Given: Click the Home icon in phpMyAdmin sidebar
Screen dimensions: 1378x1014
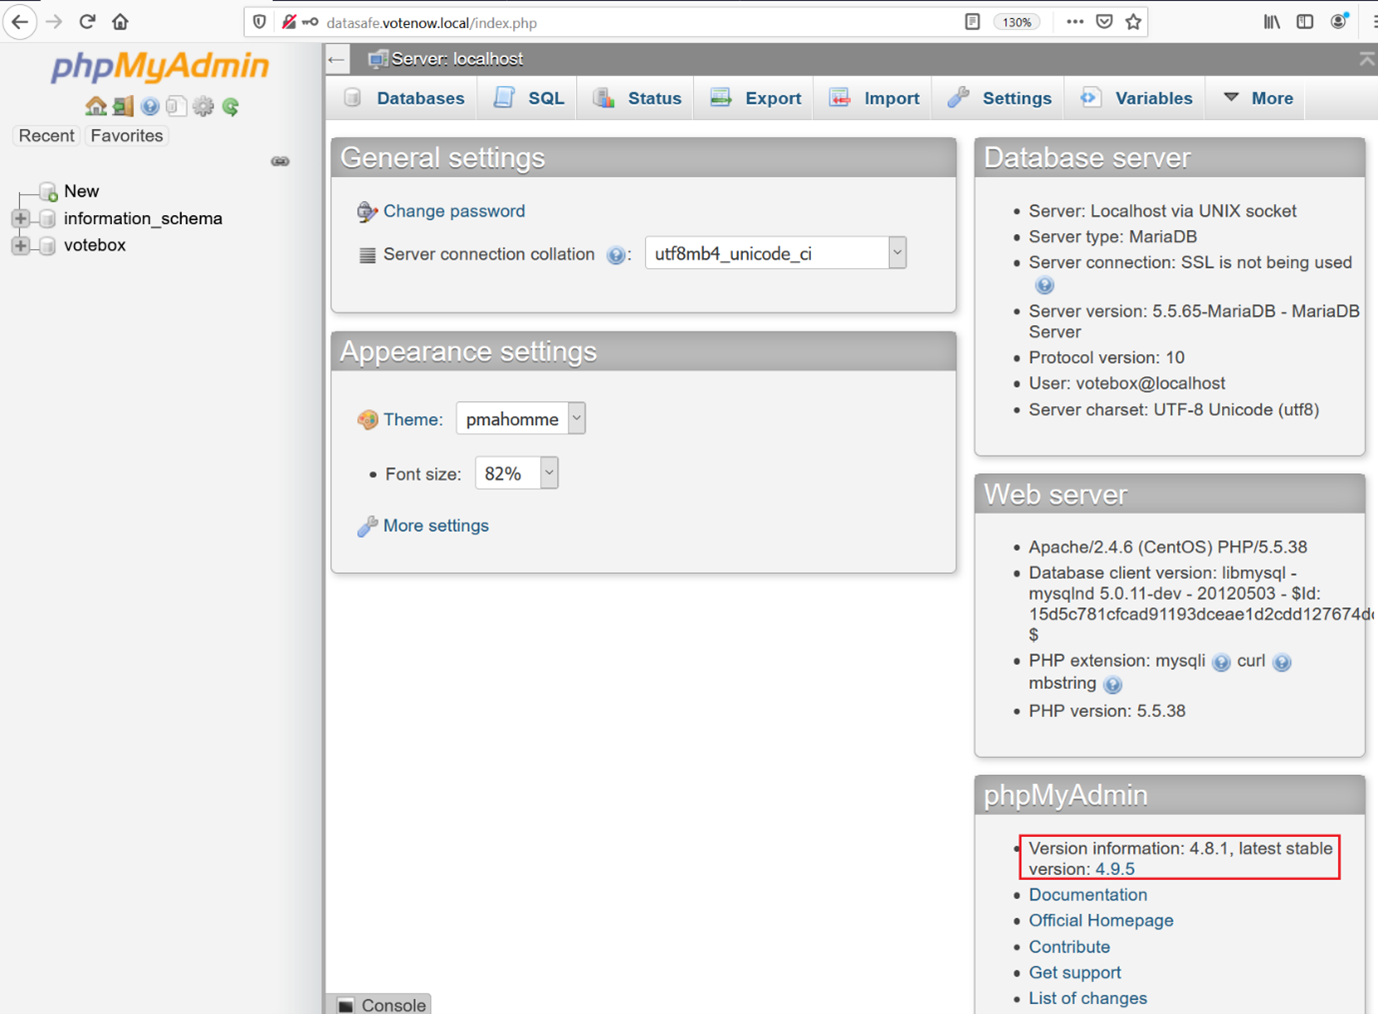Looking at the screenshot, I should (x=96, y=106).
